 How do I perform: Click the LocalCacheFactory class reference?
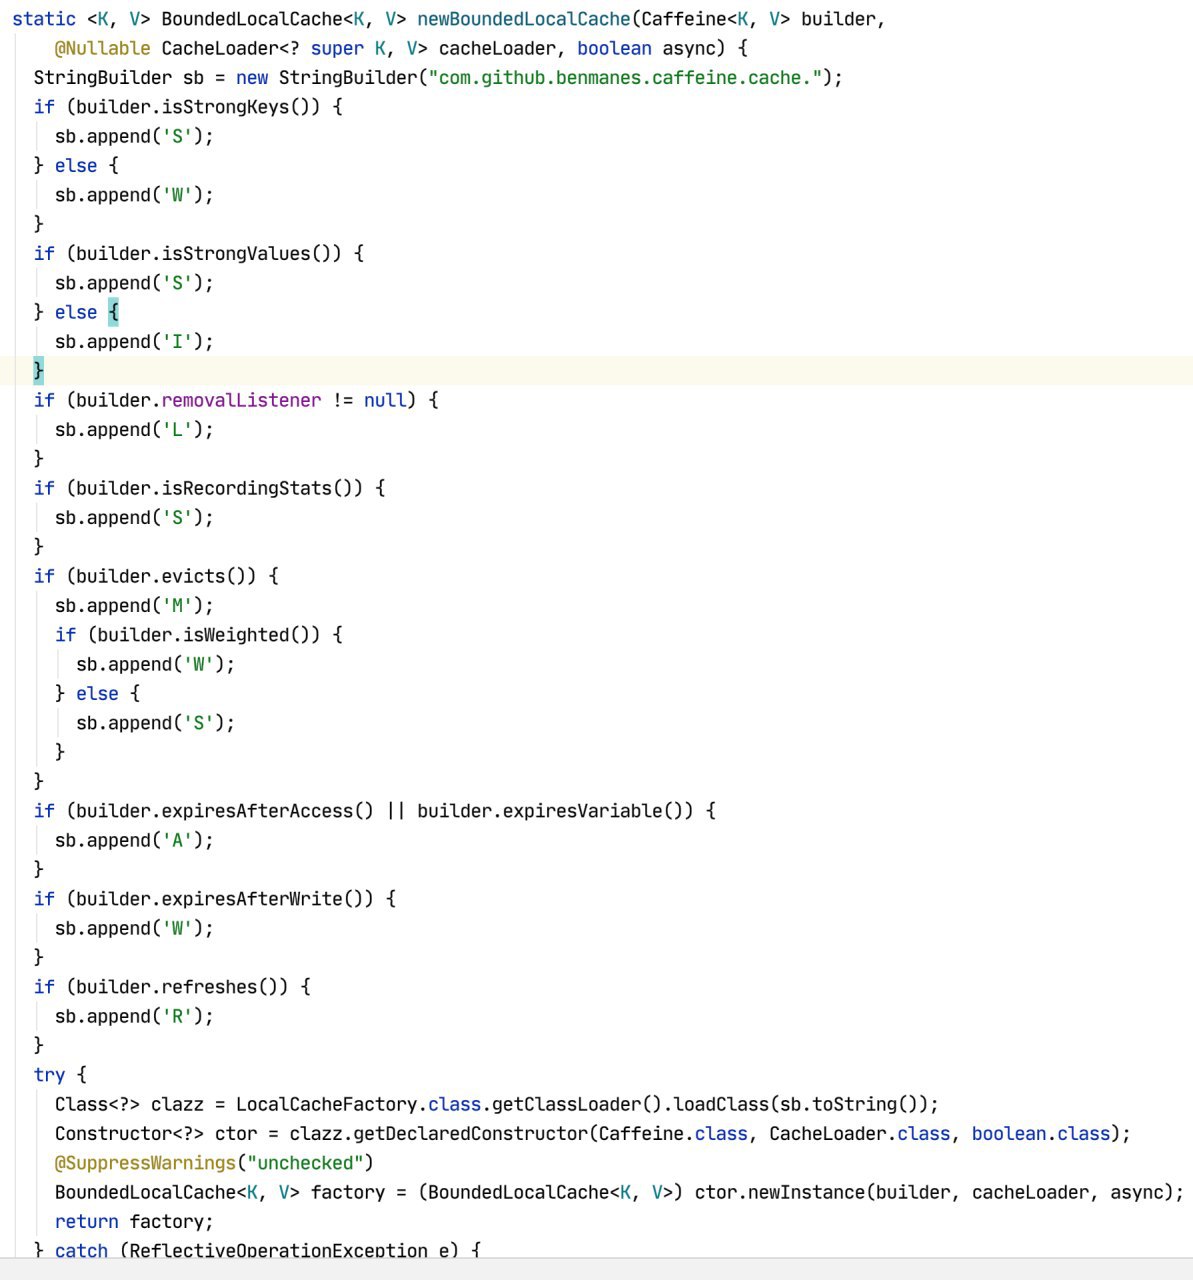pyautogui.click(x=327, y=1104)
